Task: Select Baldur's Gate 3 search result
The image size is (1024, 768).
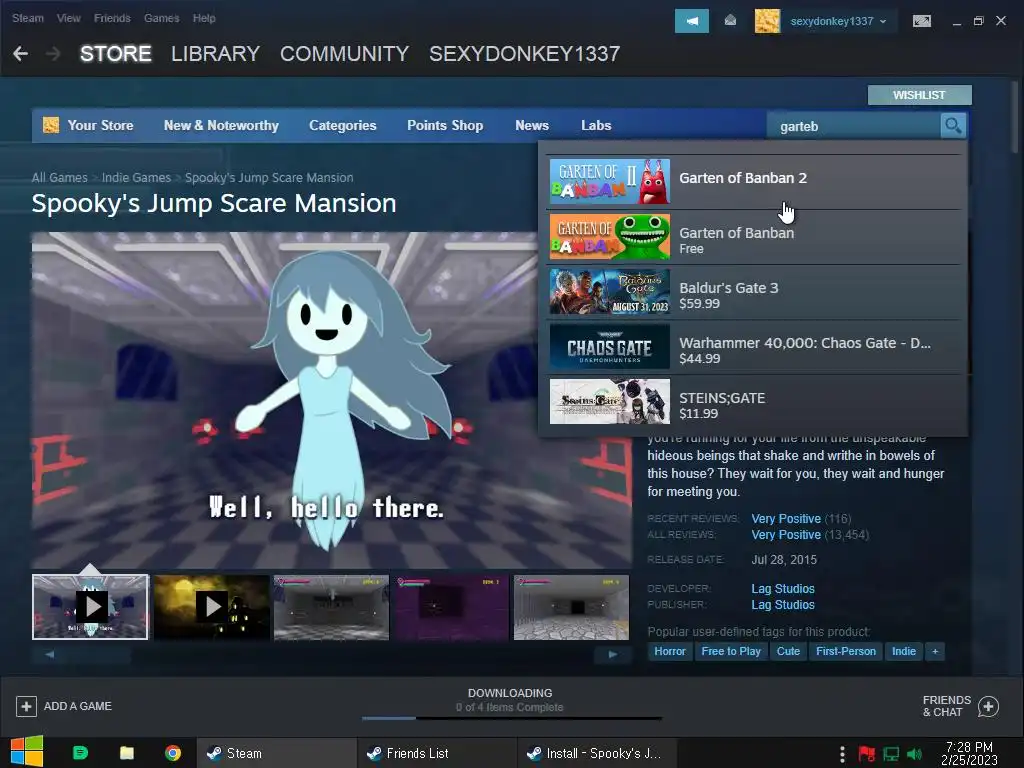Action: tap(754, 291)
